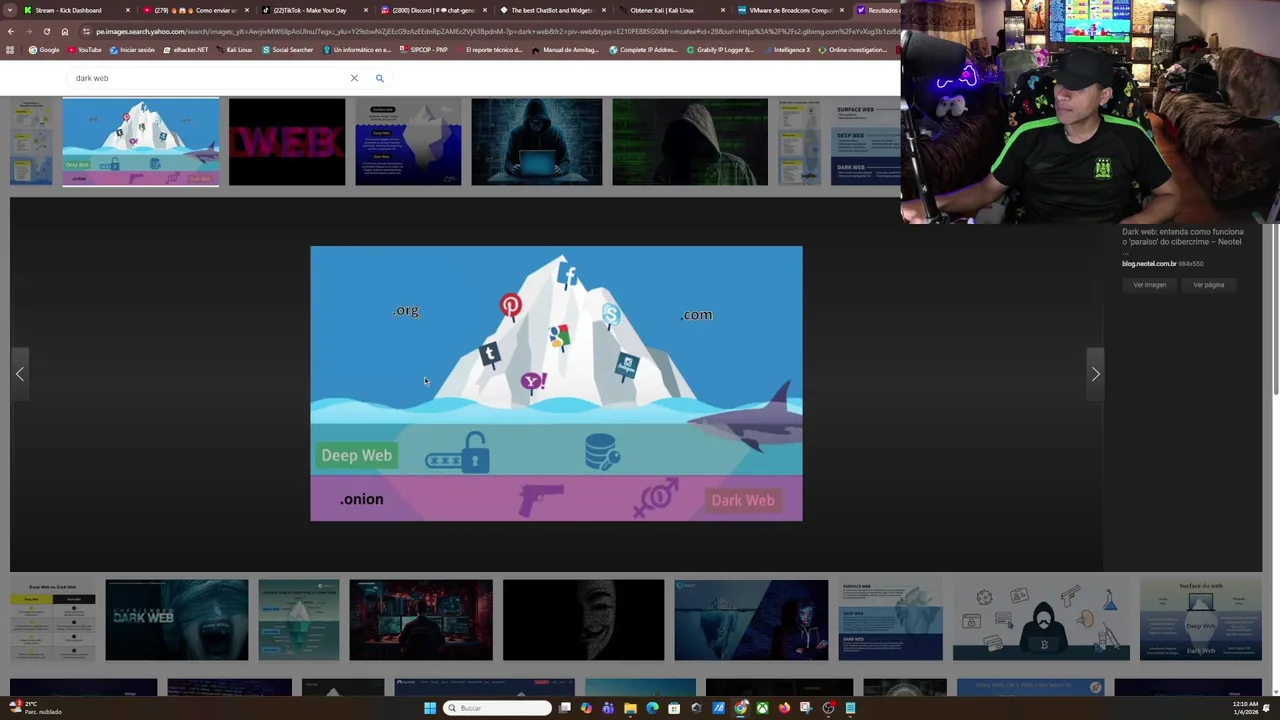Select the screaming blindfolded DARK WEB thumbnail
This screenshot has height=720, width=1280.
tap(177, 620)
